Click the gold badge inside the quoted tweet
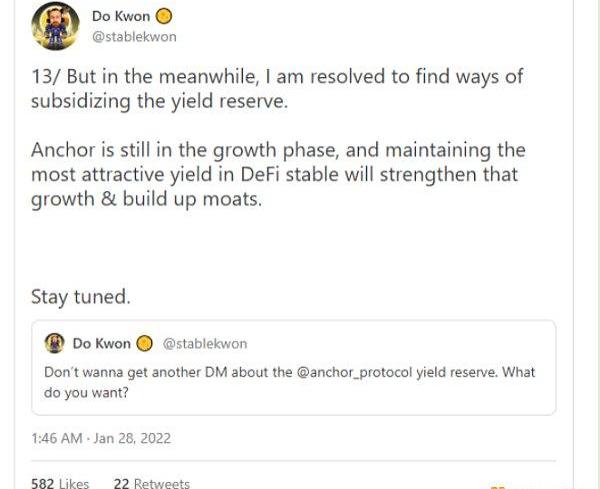 [144, 344]
